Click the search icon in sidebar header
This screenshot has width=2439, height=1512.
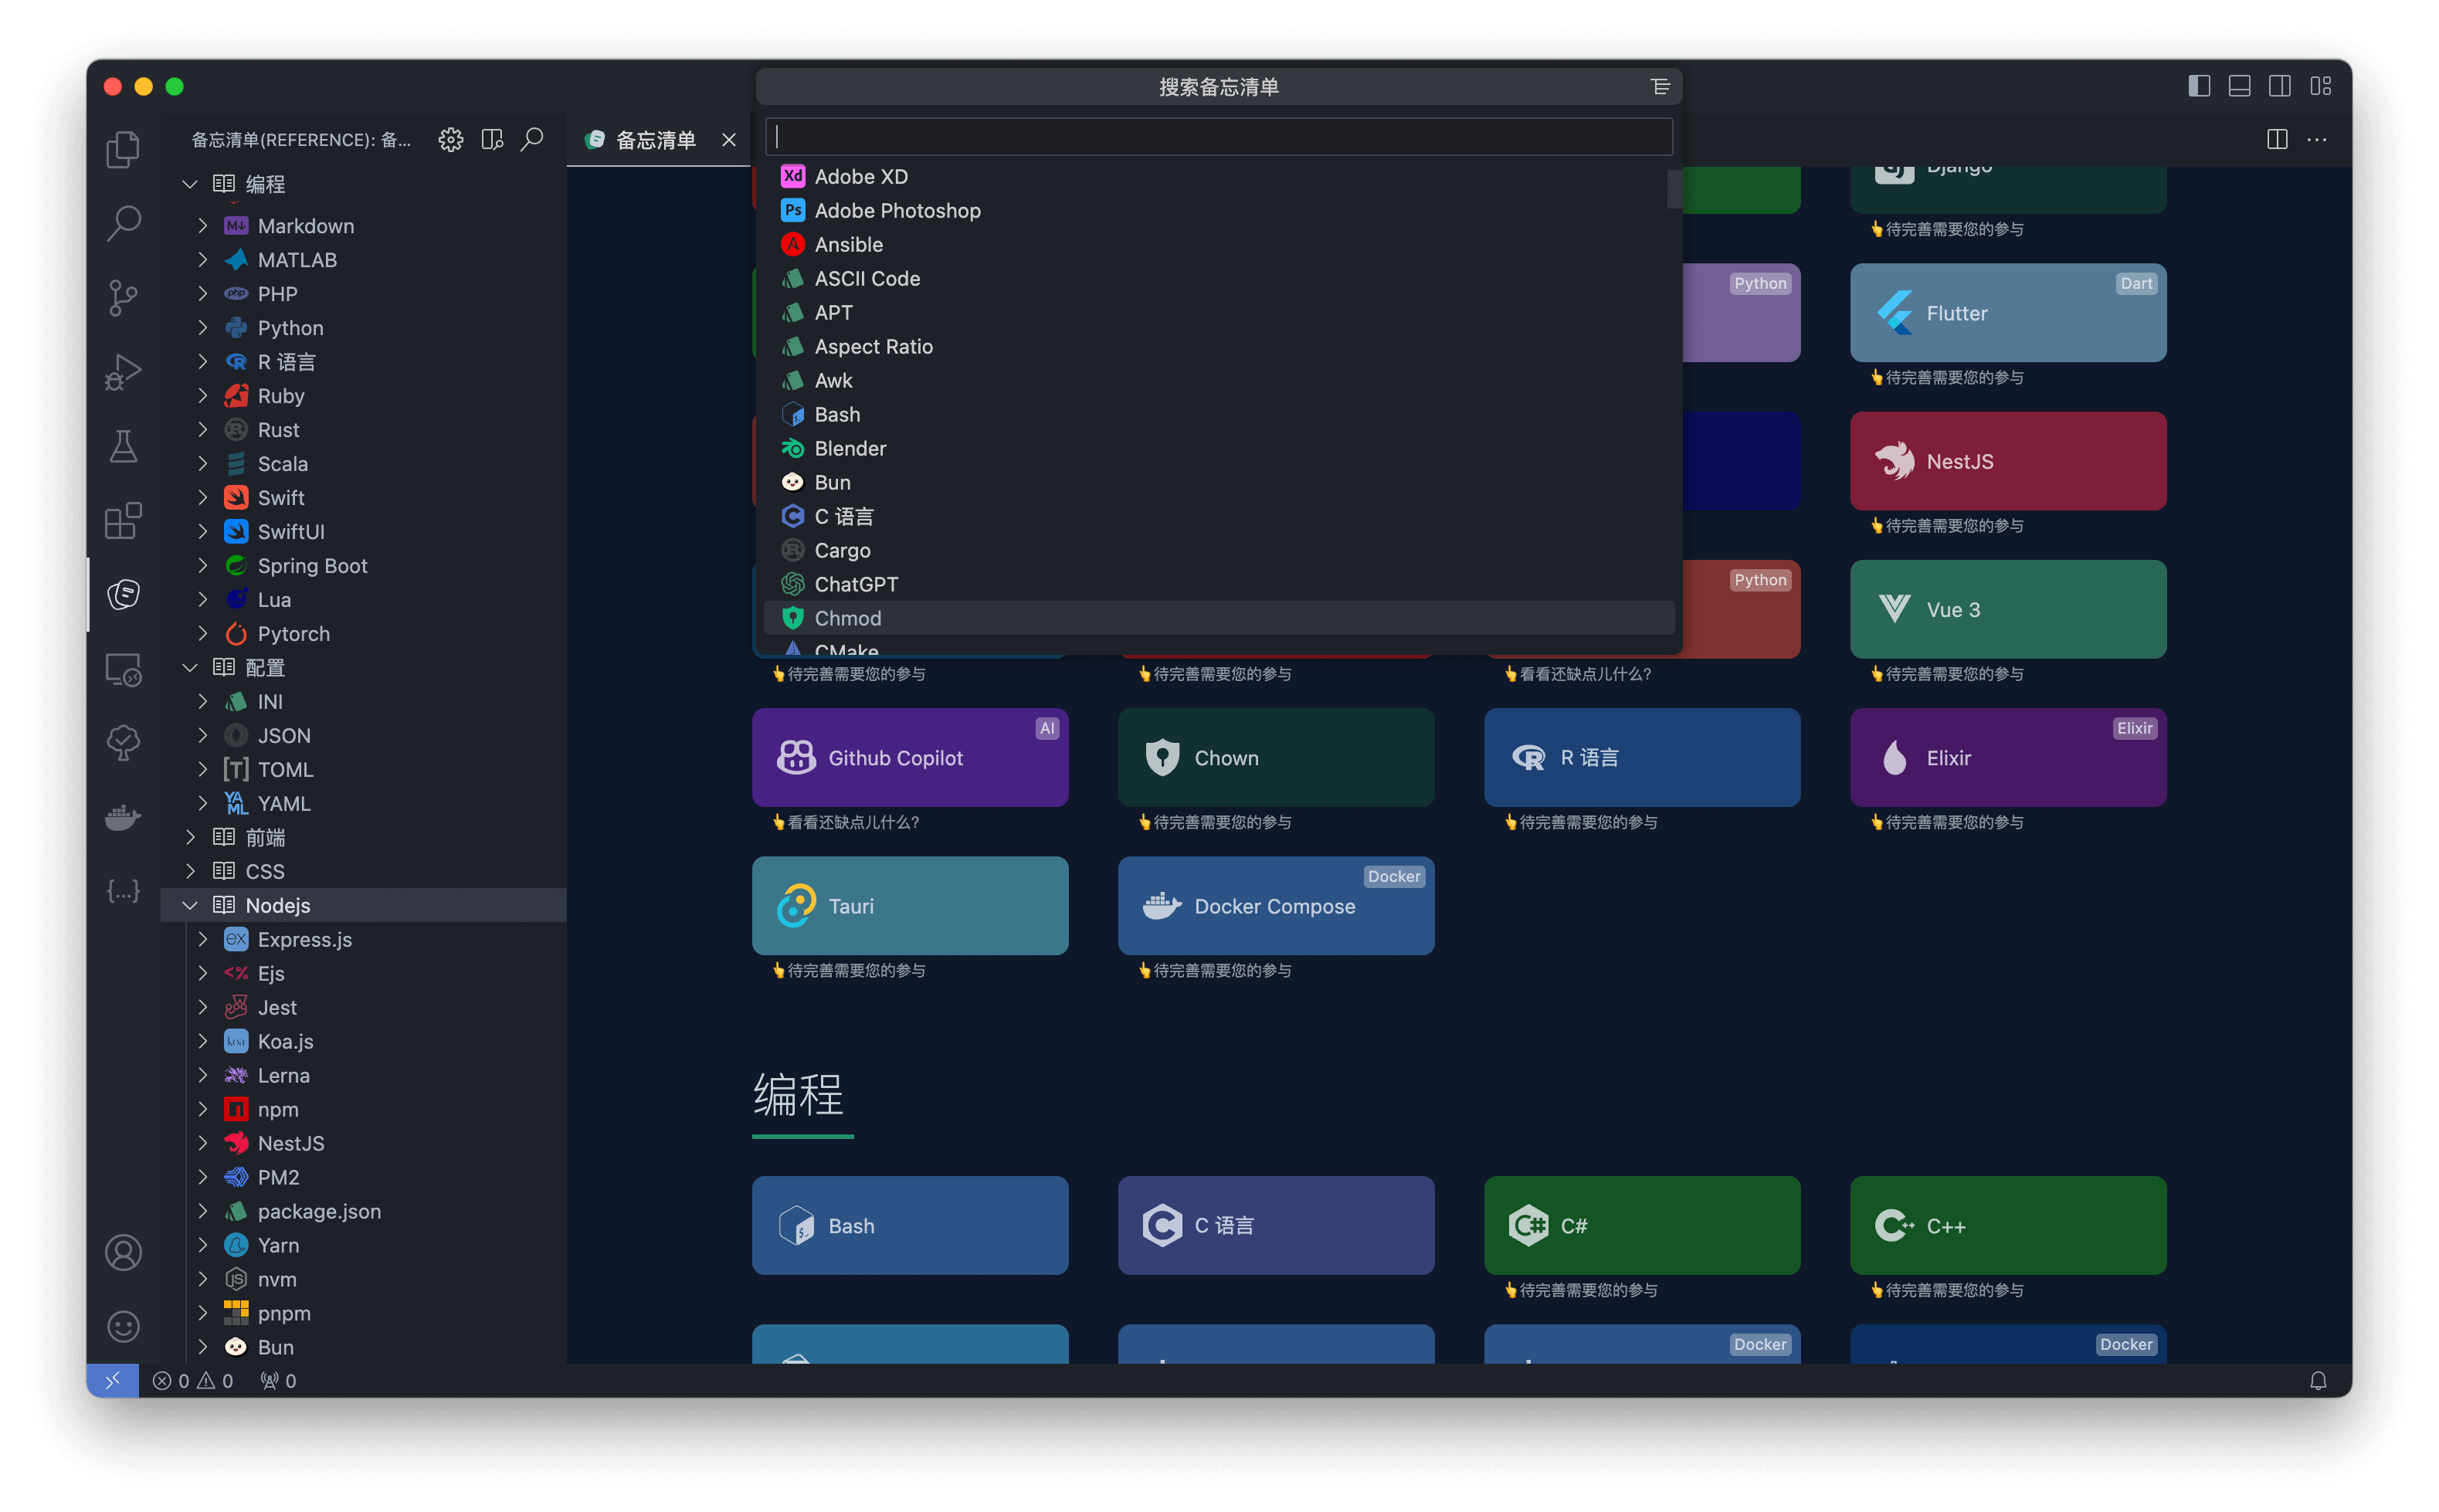pos(532,139)
